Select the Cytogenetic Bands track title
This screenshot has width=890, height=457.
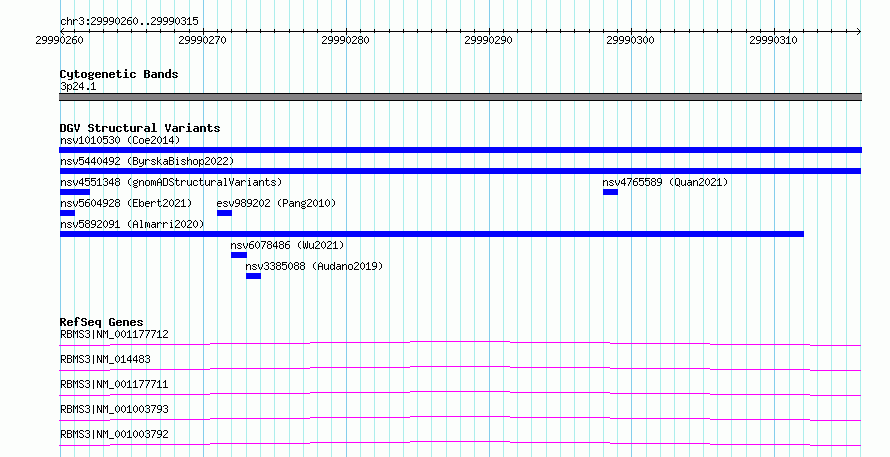coord(119,74)
